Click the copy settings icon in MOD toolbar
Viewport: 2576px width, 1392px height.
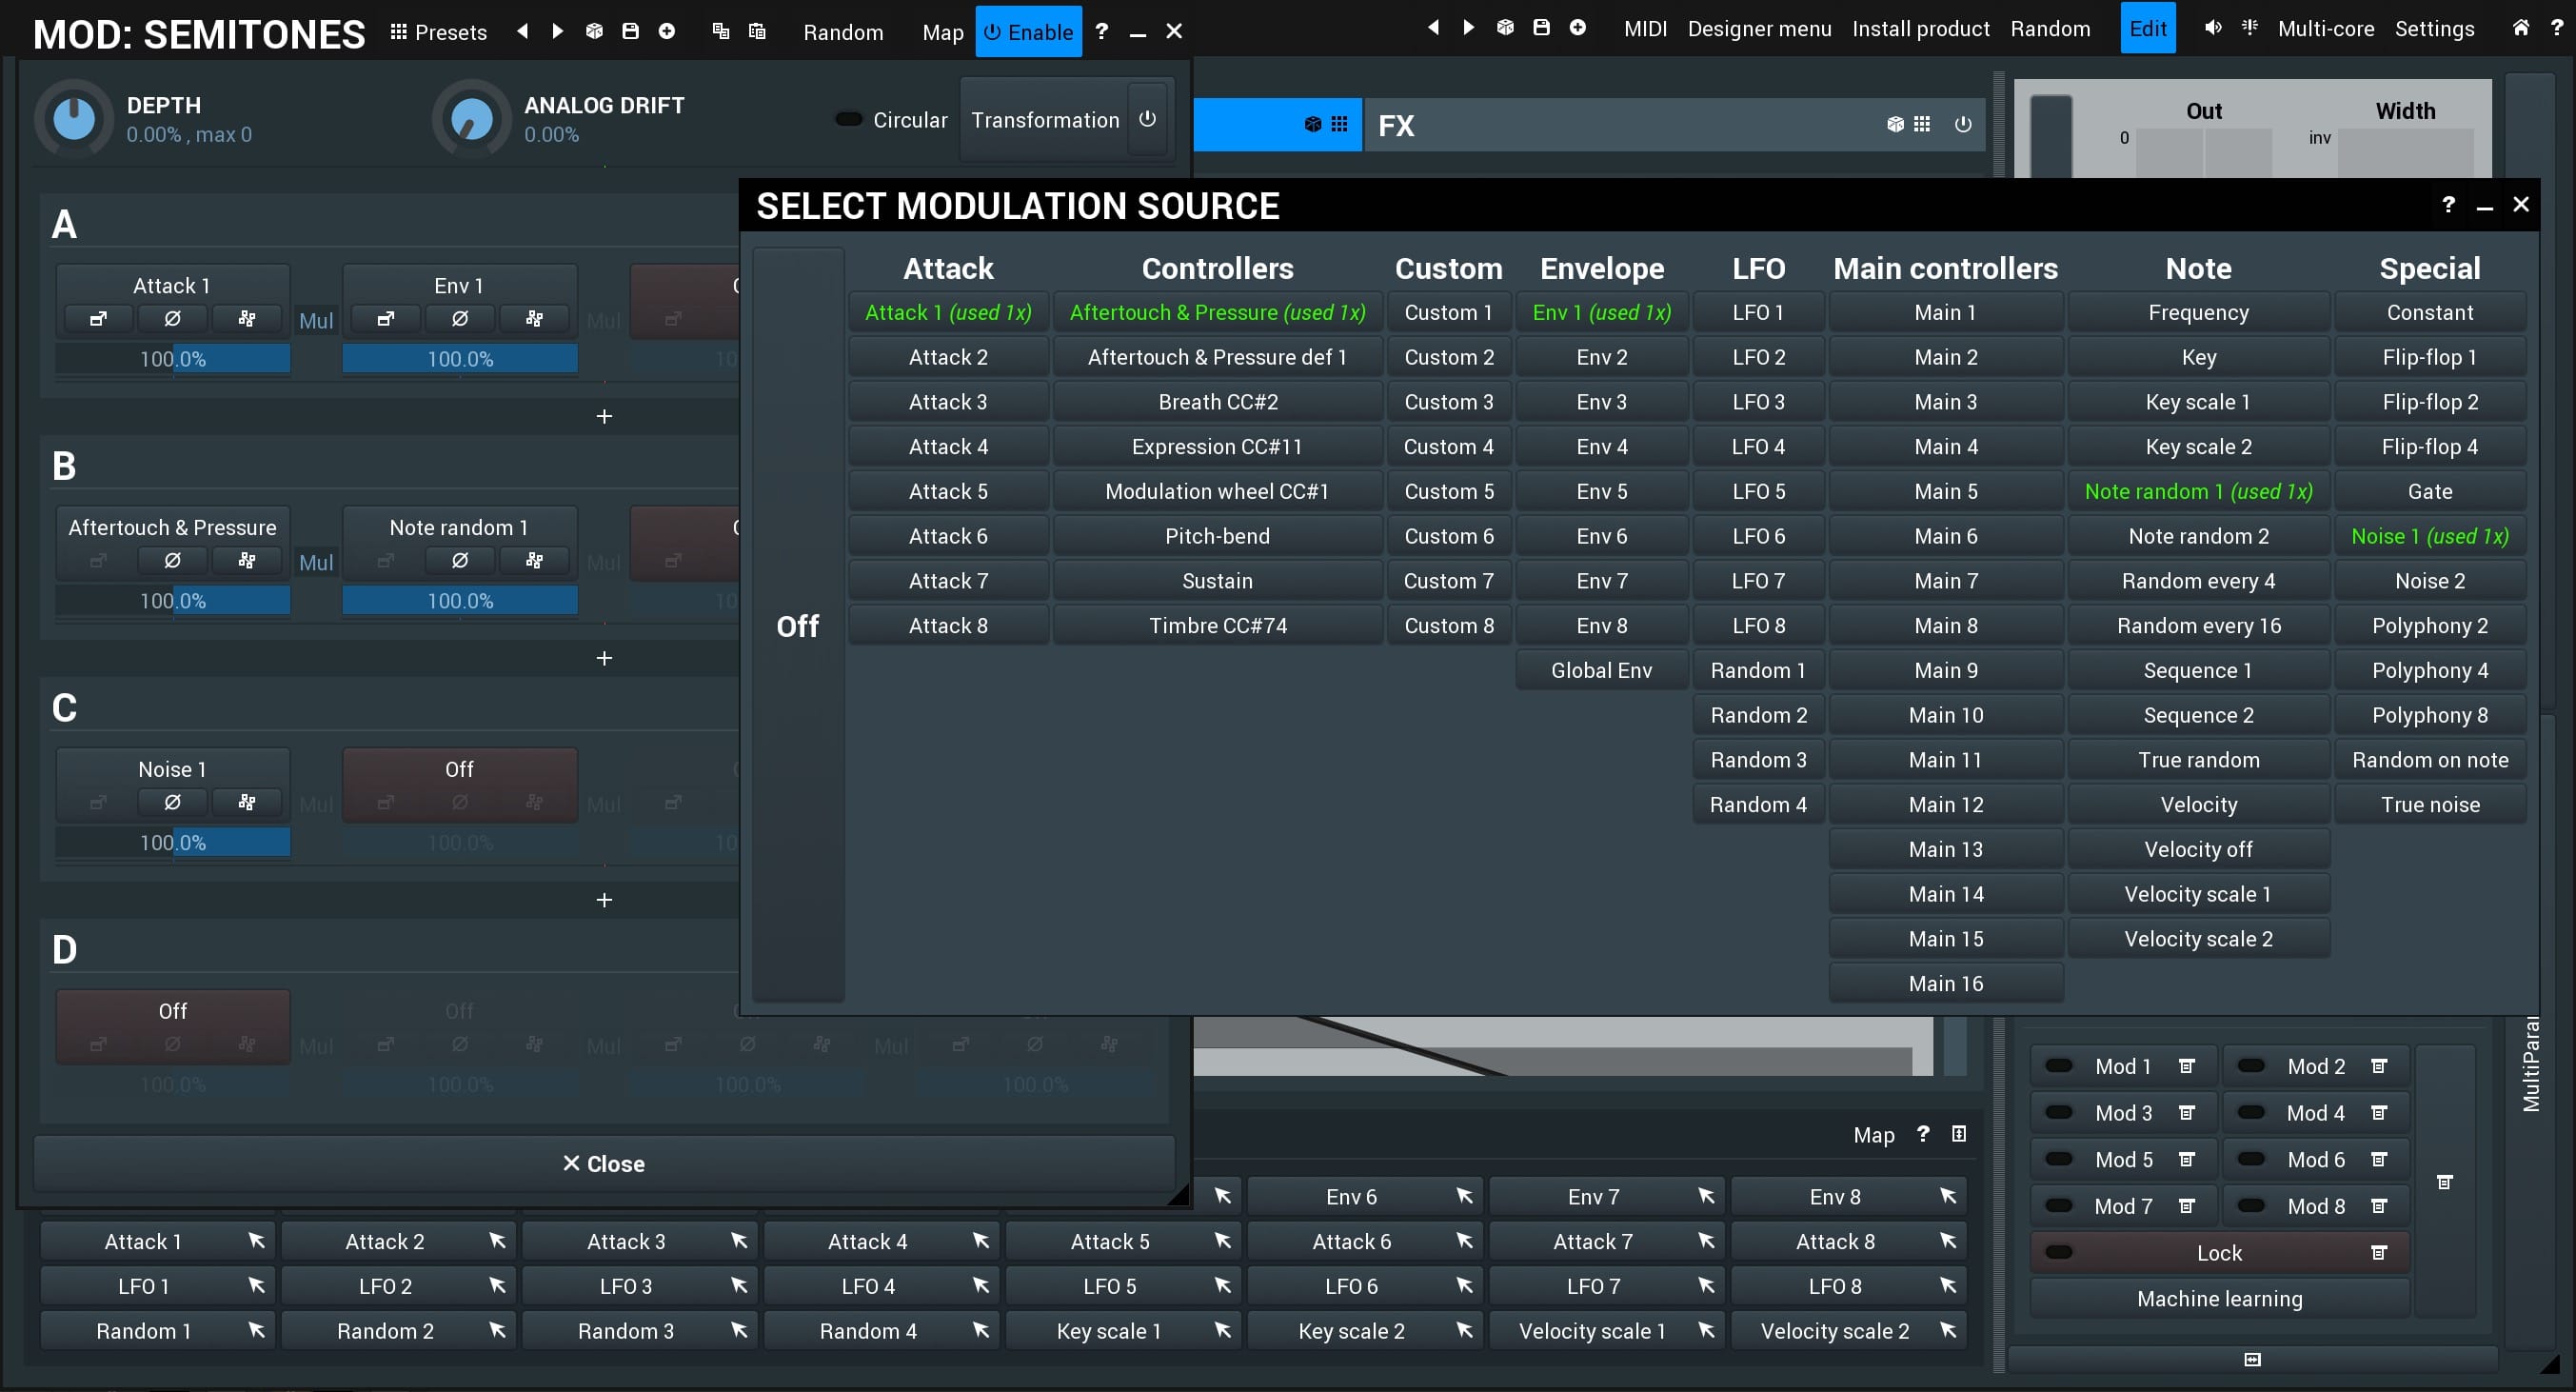click(720, 31)
